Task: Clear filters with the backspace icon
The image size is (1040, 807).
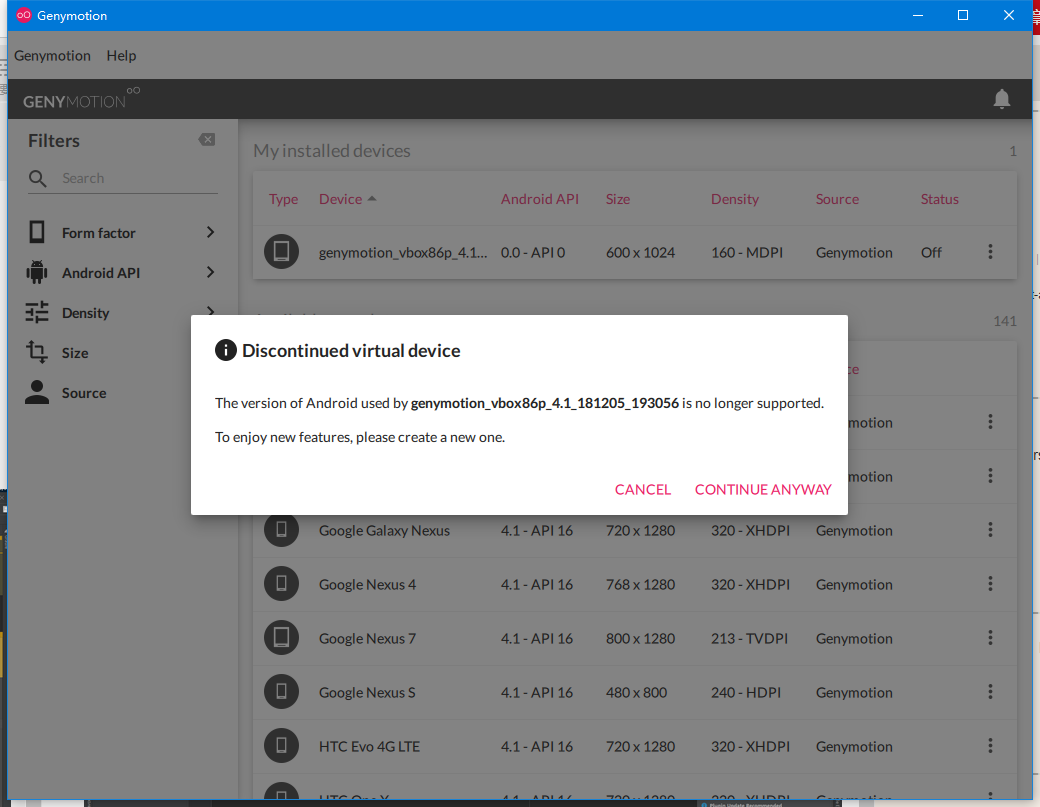Action: [206, 140]
